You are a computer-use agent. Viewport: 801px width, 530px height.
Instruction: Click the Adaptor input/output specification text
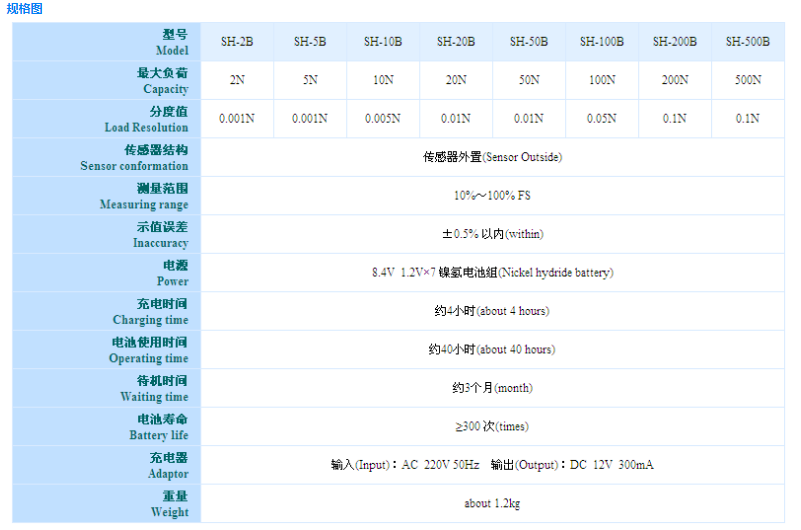tap(492, 465)
